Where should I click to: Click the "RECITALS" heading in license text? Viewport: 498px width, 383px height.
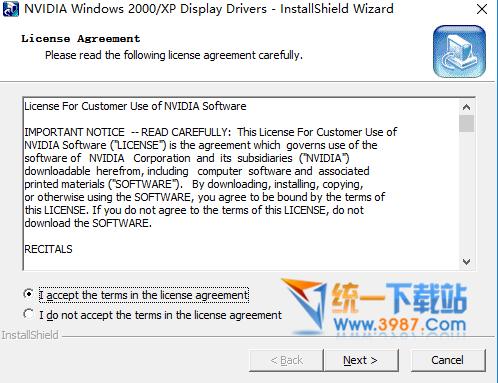[48, 249]
